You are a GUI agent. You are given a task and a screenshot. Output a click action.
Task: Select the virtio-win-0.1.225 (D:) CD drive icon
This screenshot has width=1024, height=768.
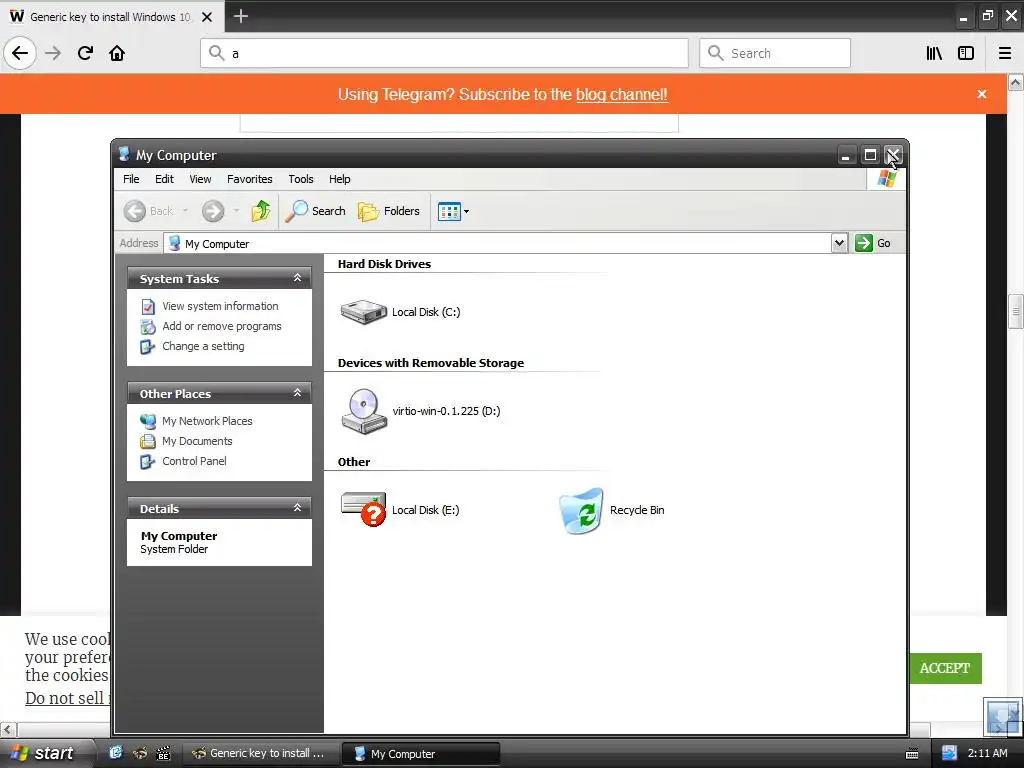click(x=364, y=411)
